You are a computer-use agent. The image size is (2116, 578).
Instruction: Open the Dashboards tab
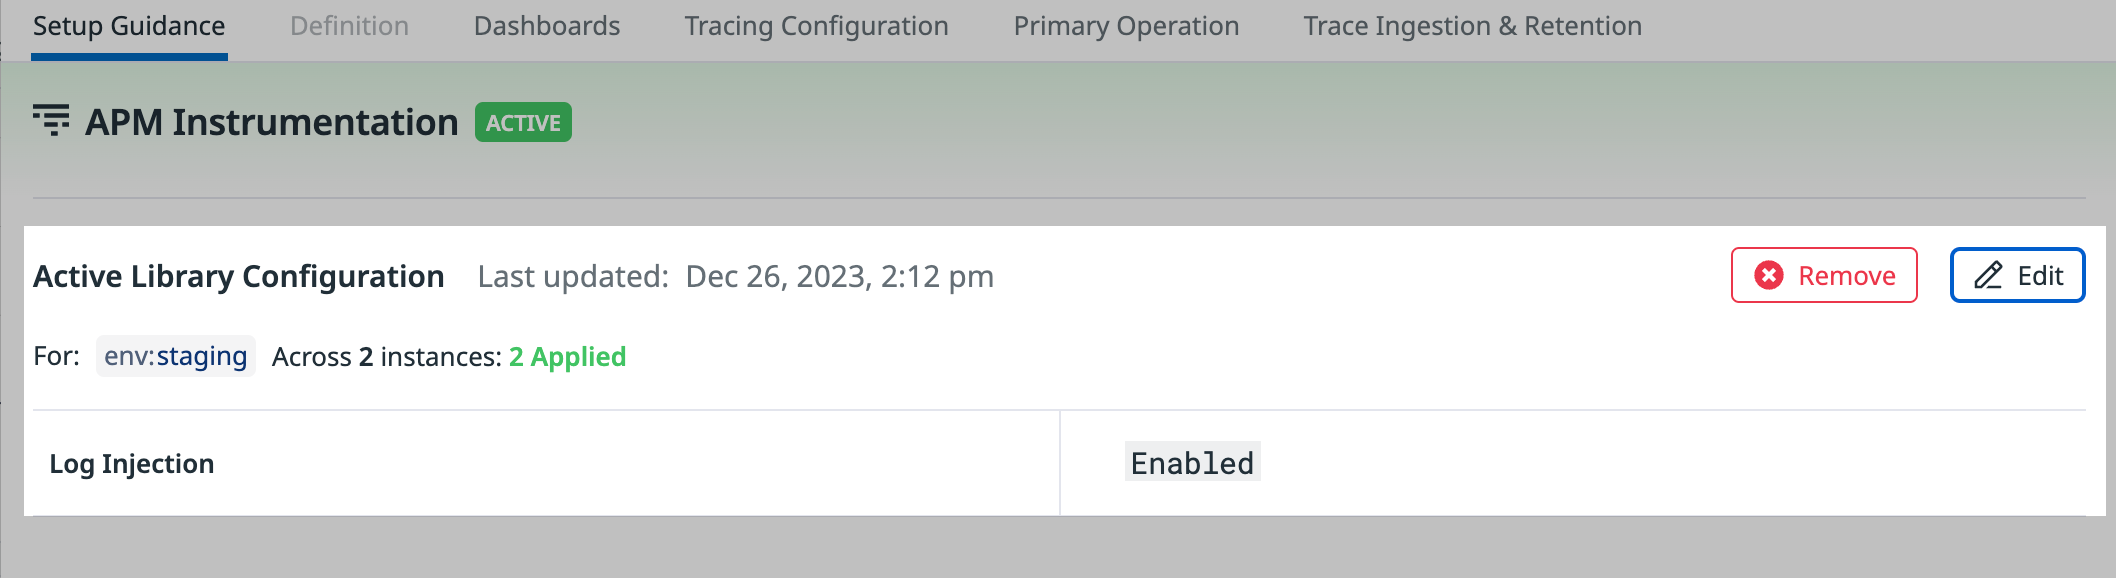pyautogui.click(x=547, y=27)
